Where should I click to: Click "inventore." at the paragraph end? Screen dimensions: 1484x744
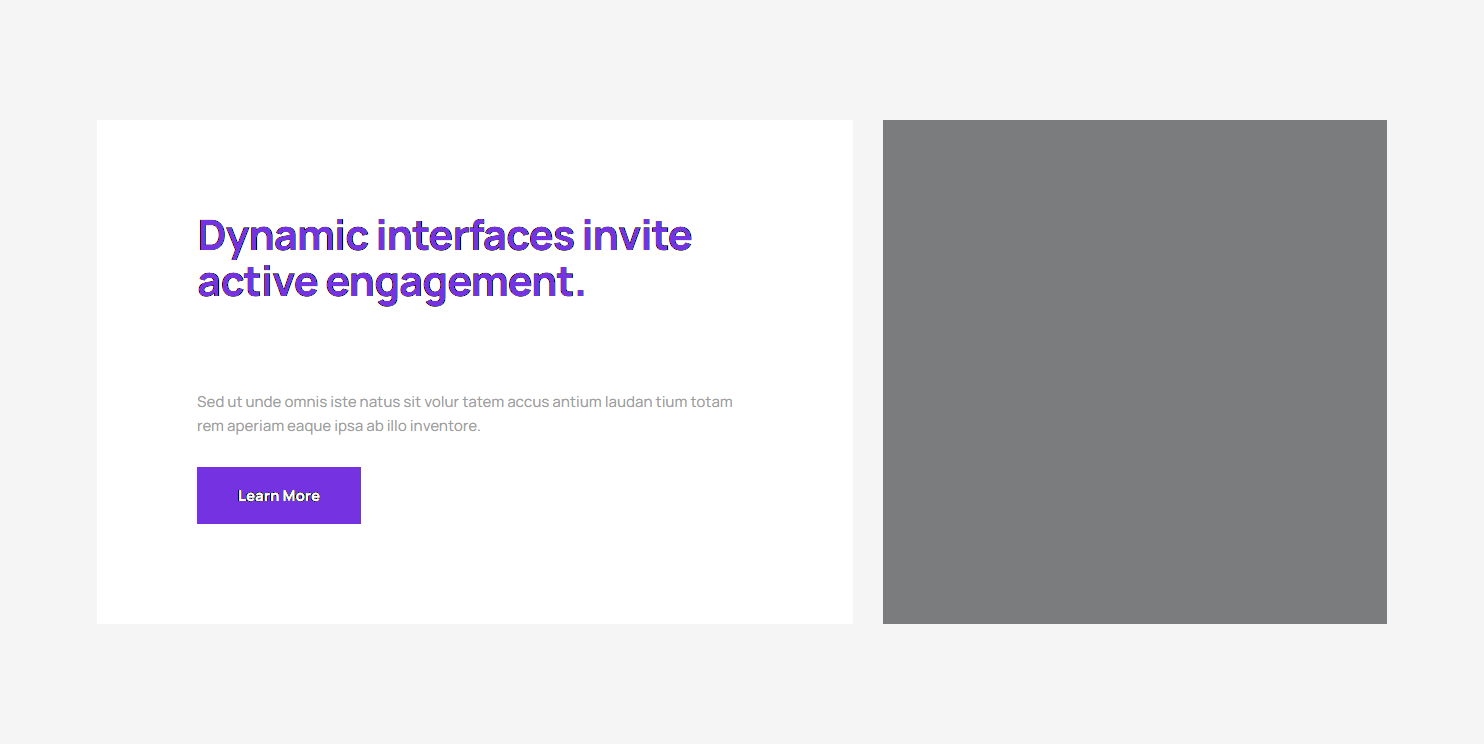(447, 426)
